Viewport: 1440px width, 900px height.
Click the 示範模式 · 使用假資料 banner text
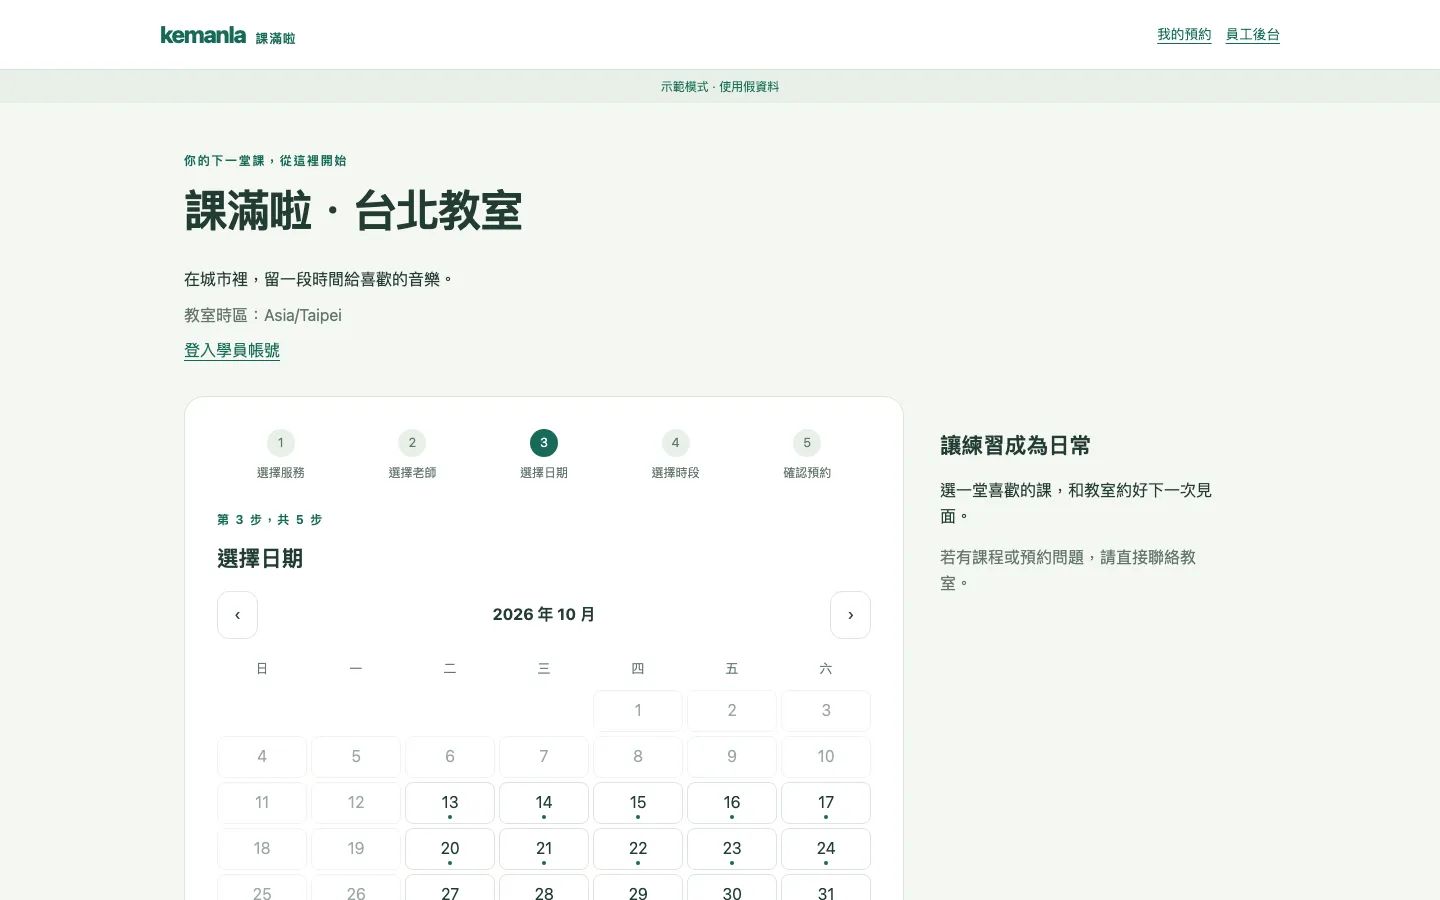(720, 87)
